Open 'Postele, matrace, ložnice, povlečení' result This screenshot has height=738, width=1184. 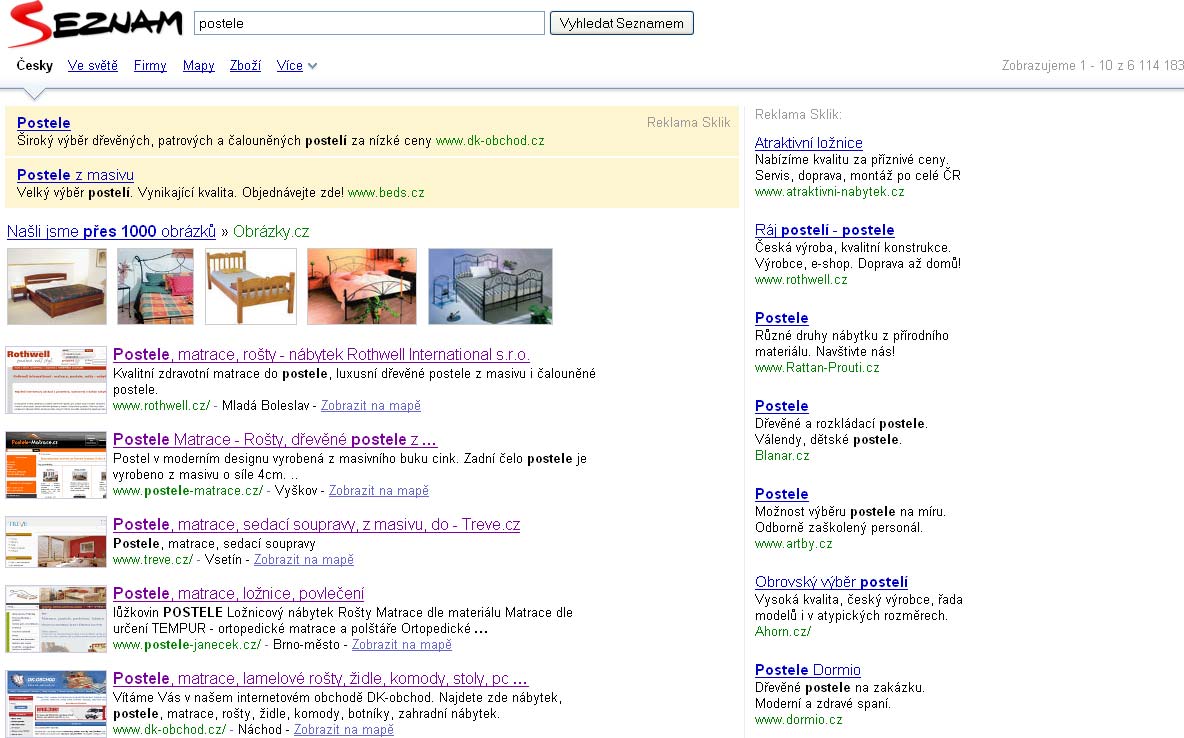[x=239, y=594]
